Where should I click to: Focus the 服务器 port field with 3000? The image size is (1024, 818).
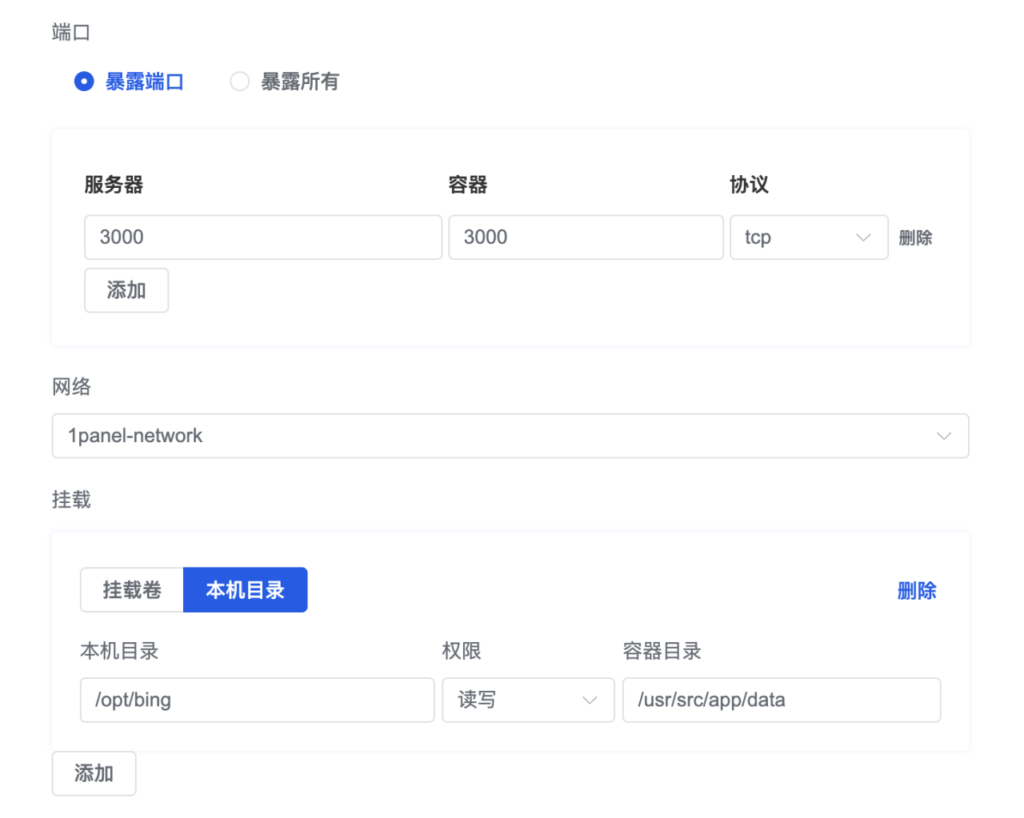coord(263,238)
